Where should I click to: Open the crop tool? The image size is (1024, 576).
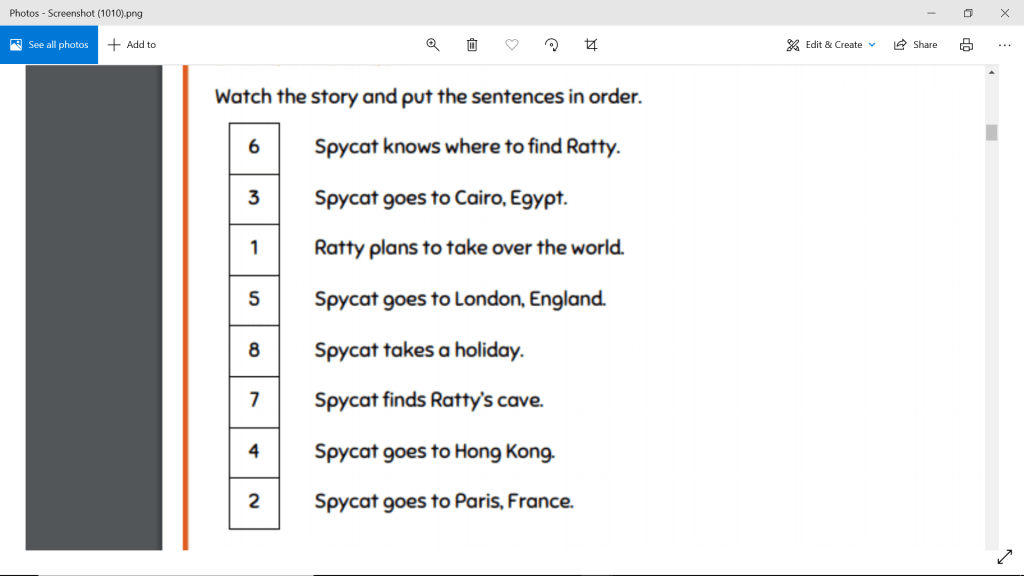[591, 45]
